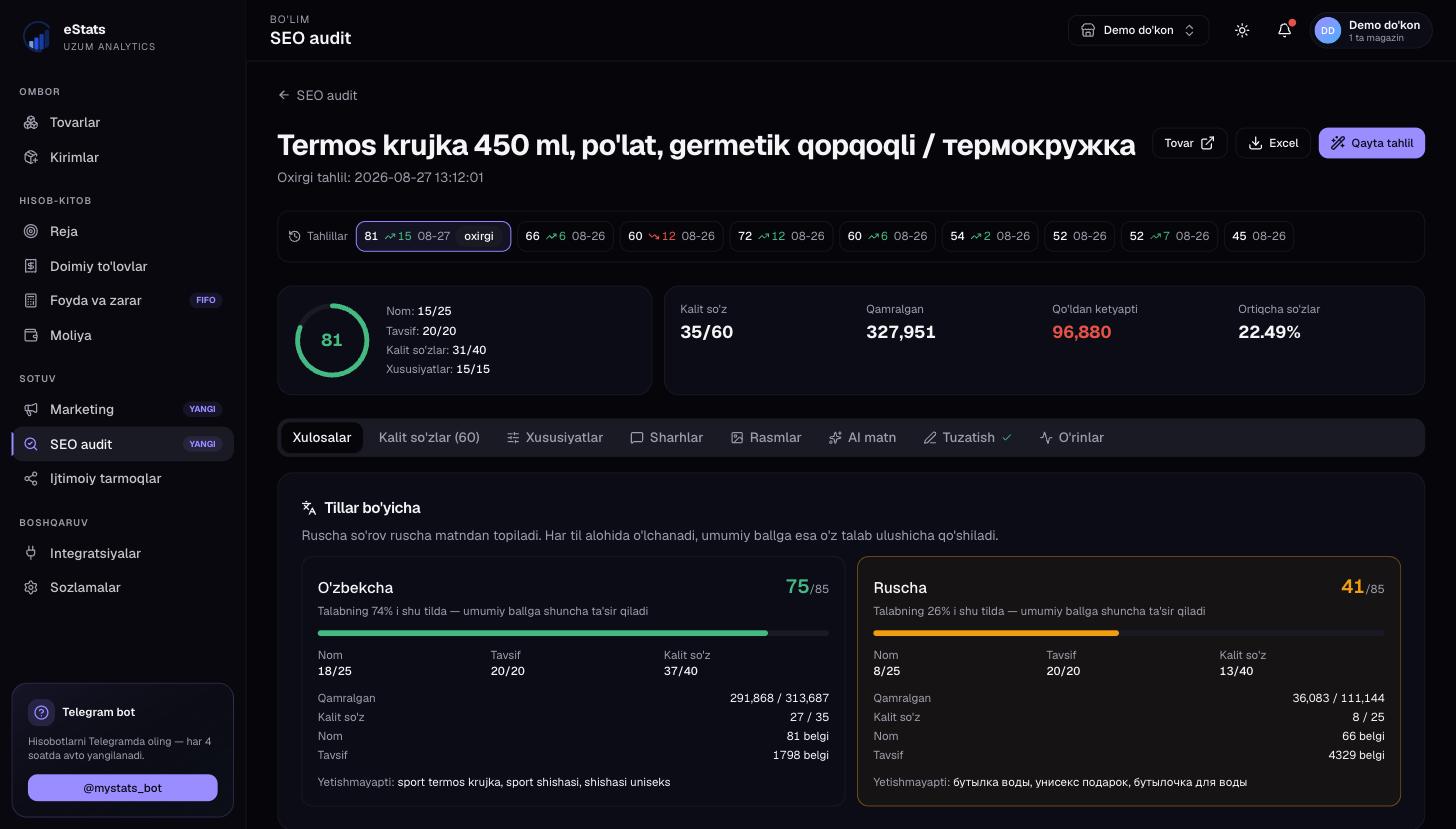Screen dimensions: 1456x829
Task: Click Ortiqcha so'zlar 22.49%
Action: point(1269,332)
